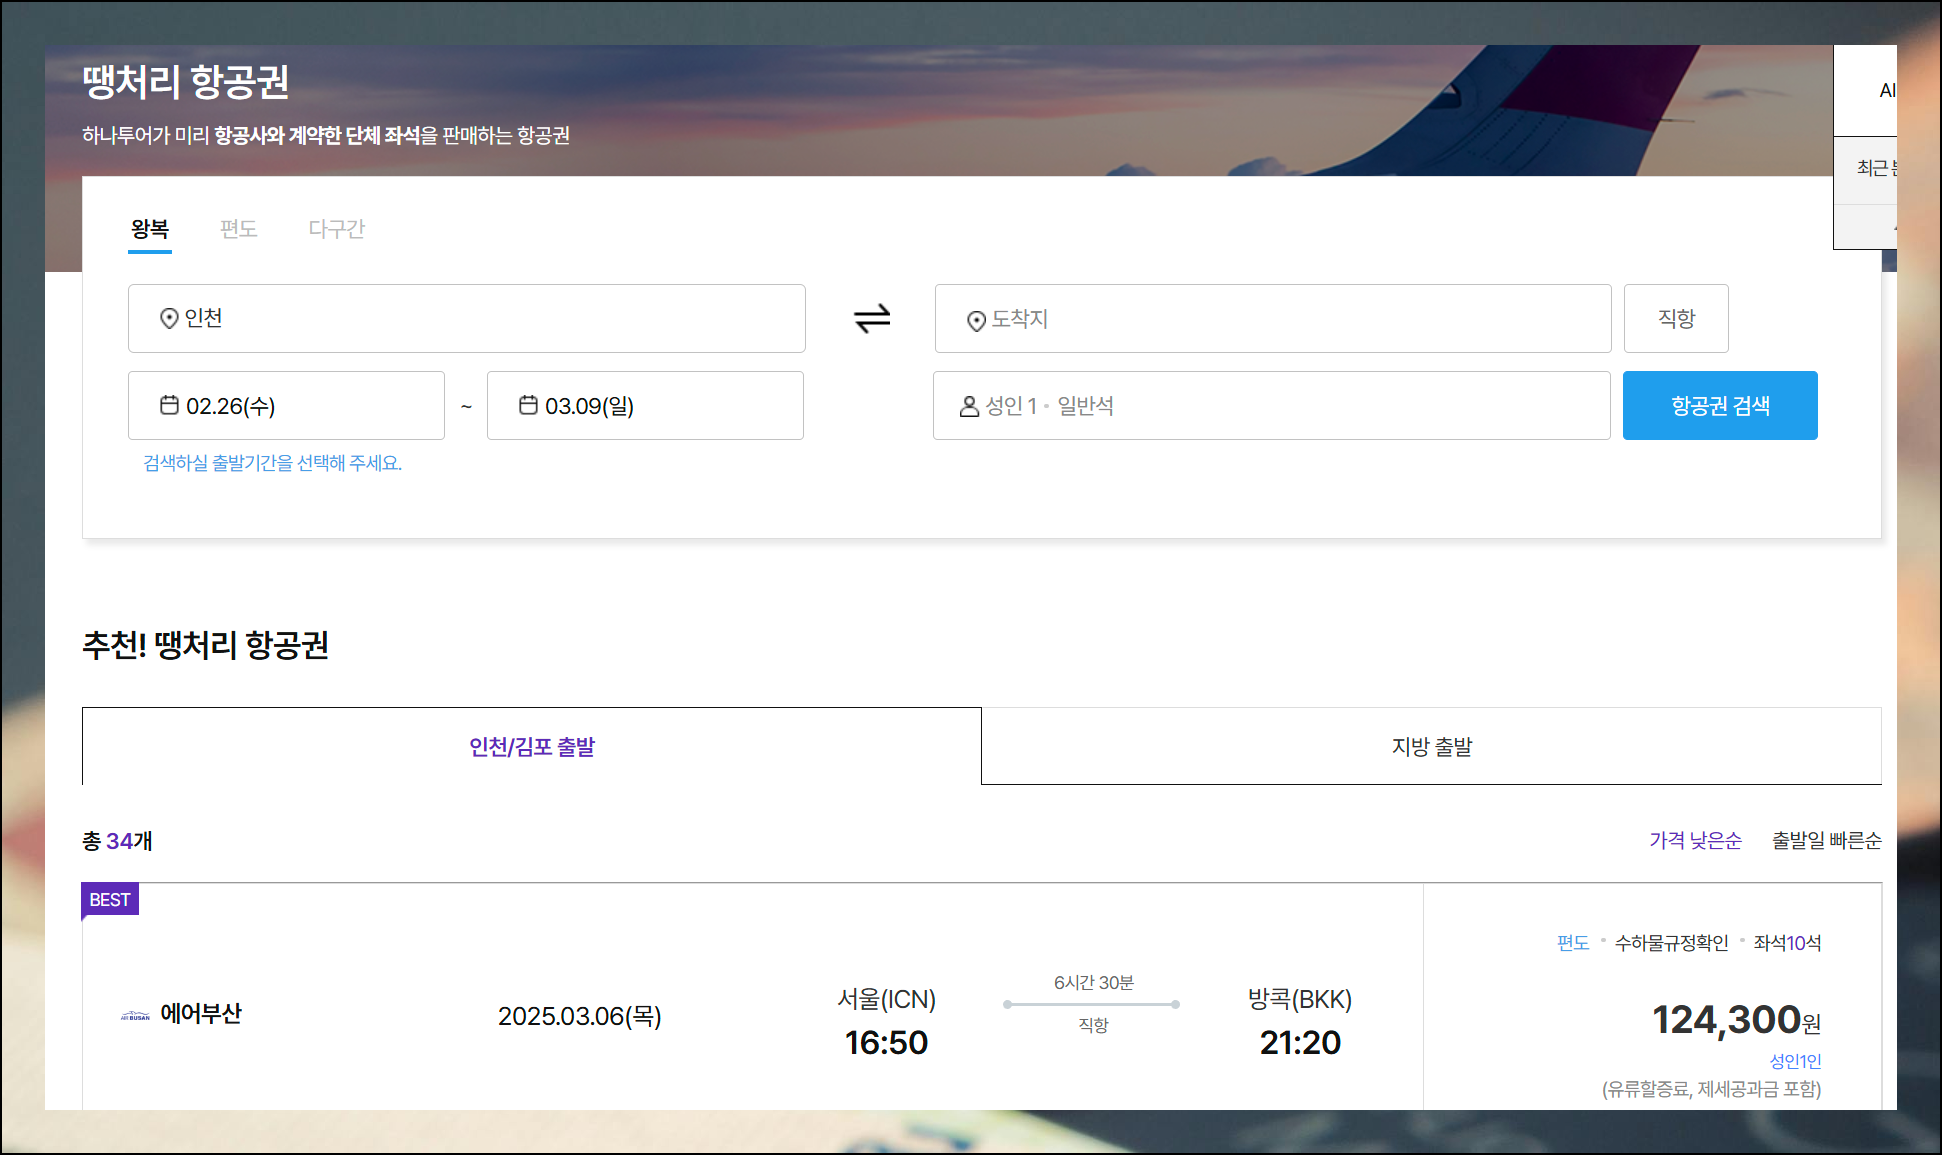Open the return date 03.09(일) picker

[645, 406]
